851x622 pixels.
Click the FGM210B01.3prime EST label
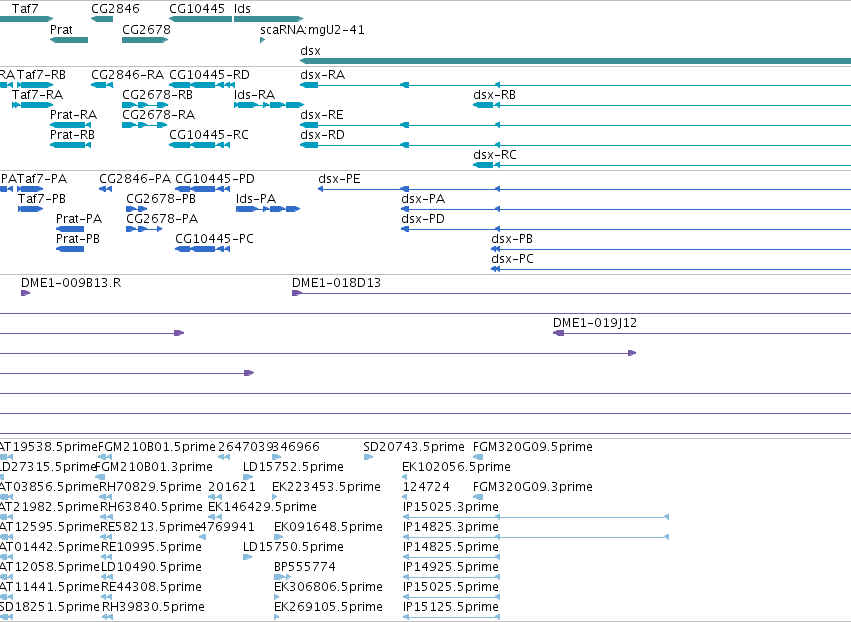point(154,467)
